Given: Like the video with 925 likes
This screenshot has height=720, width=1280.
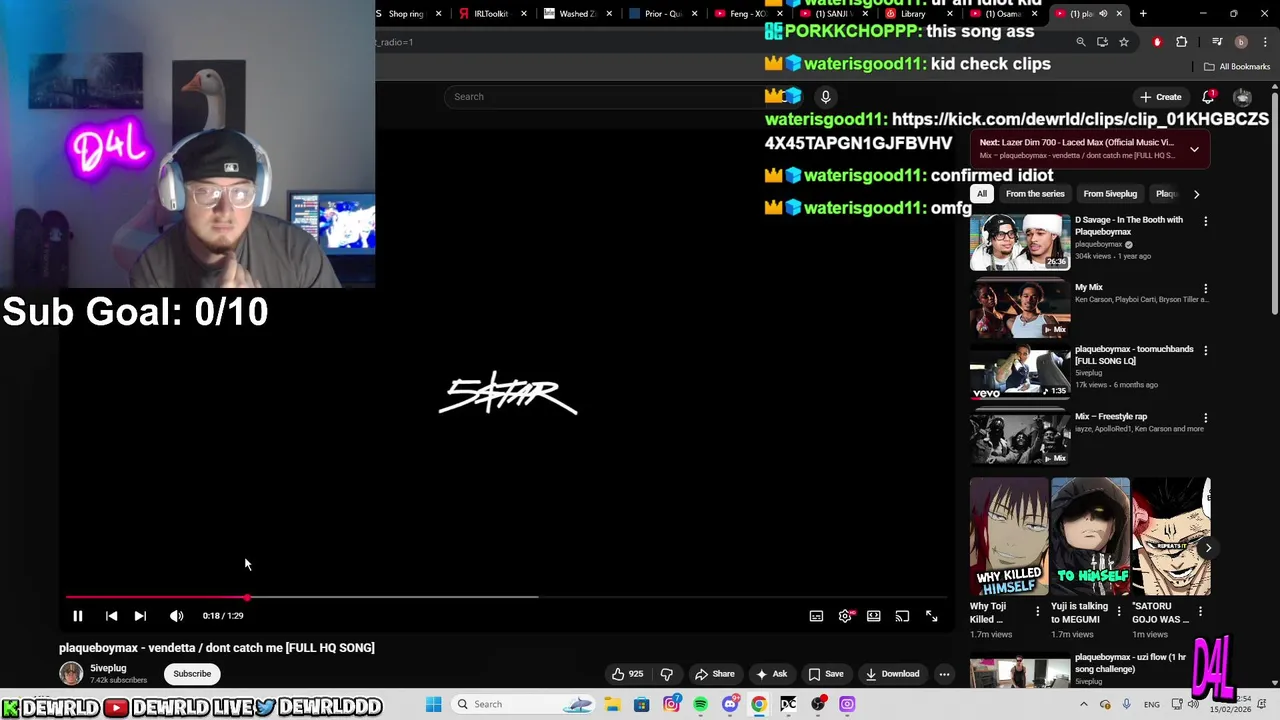Looking at the screenshot, I should (627, 674).
